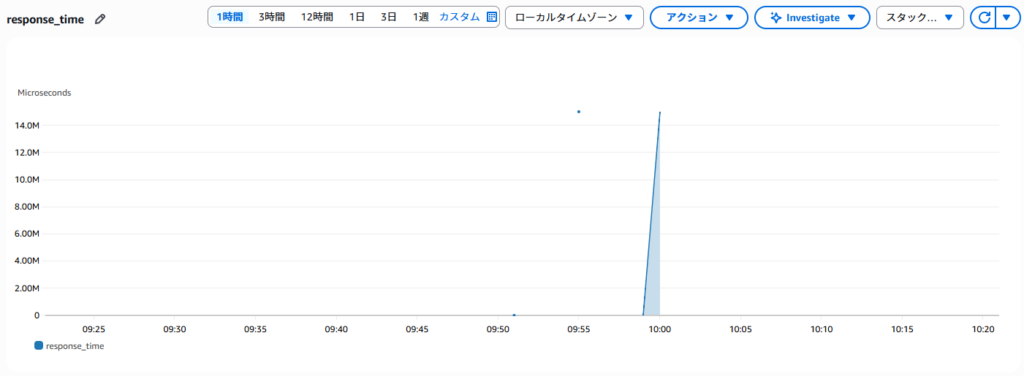Screen dimensions: 1024x376
Task: Click the response_time legend label
Action: click(x=74, y=346)
